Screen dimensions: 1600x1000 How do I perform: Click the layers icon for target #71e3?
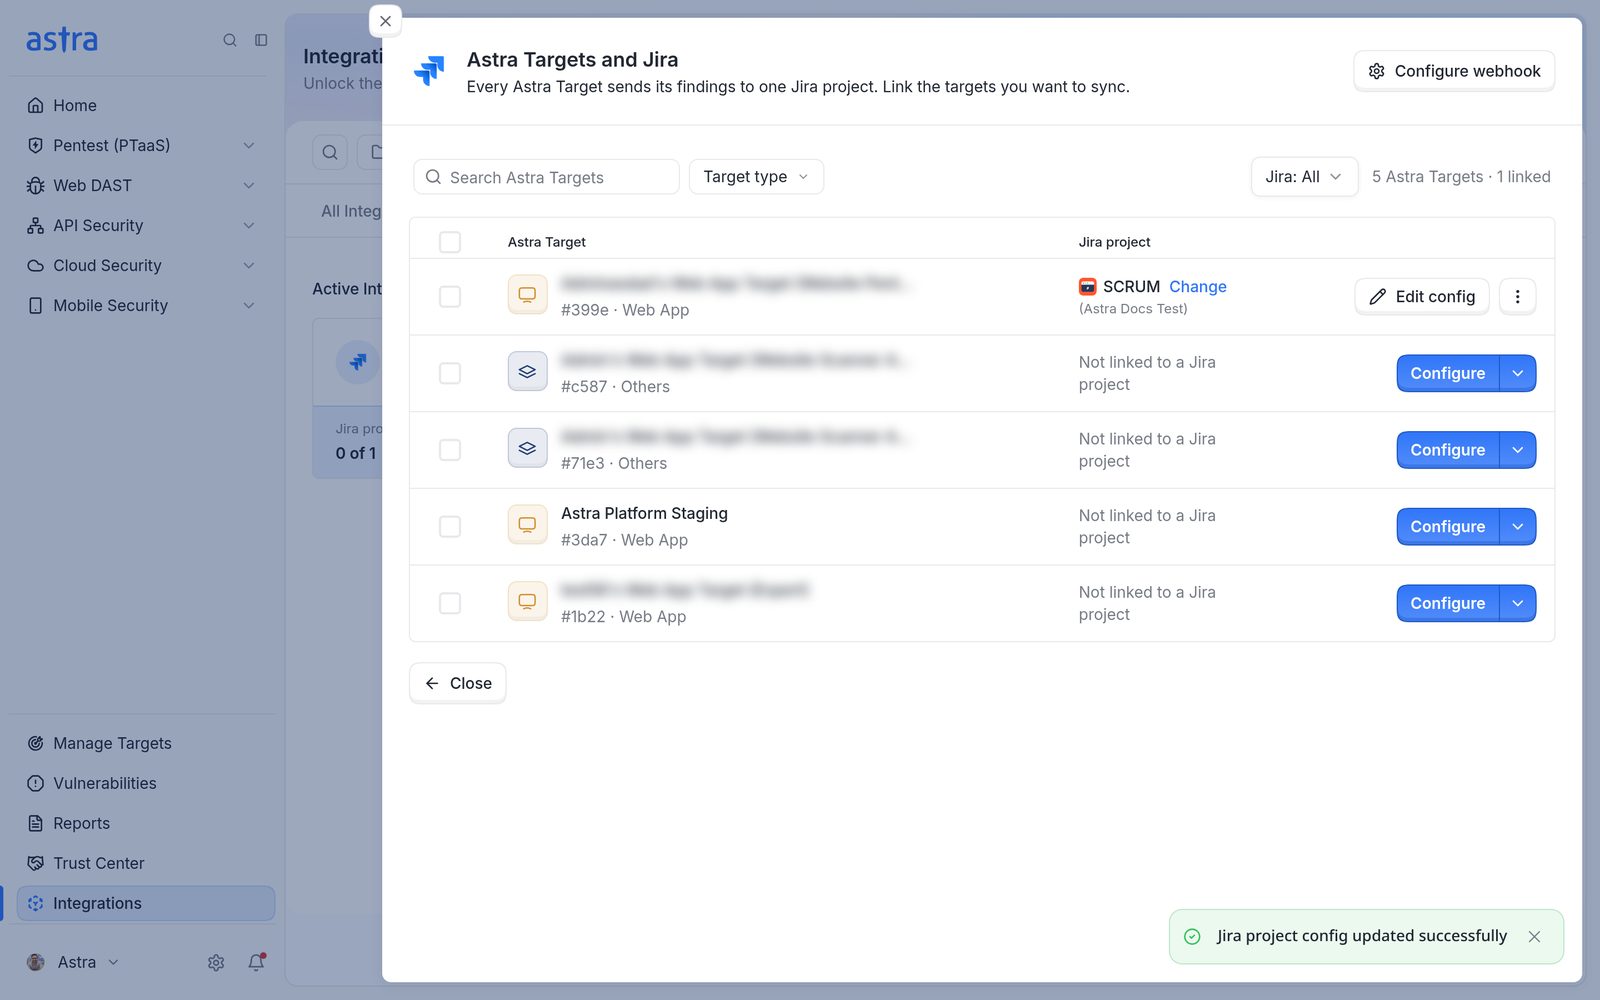pos(527,448)
